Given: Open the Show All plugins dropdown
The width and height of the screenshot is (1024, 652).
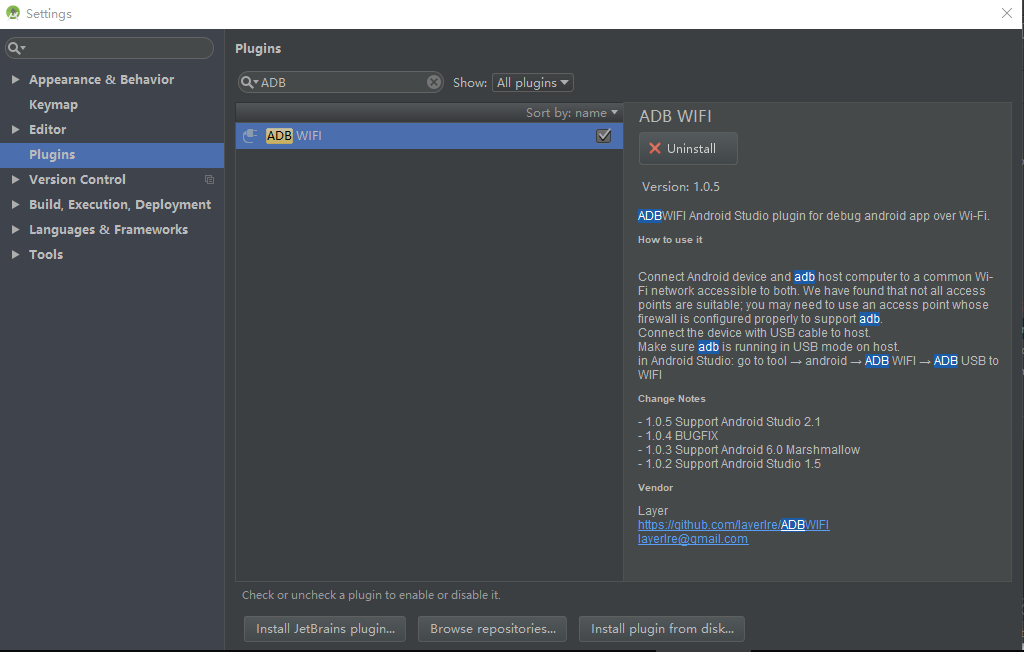Looking at the screenshot, I should click(x=532, y=82).
